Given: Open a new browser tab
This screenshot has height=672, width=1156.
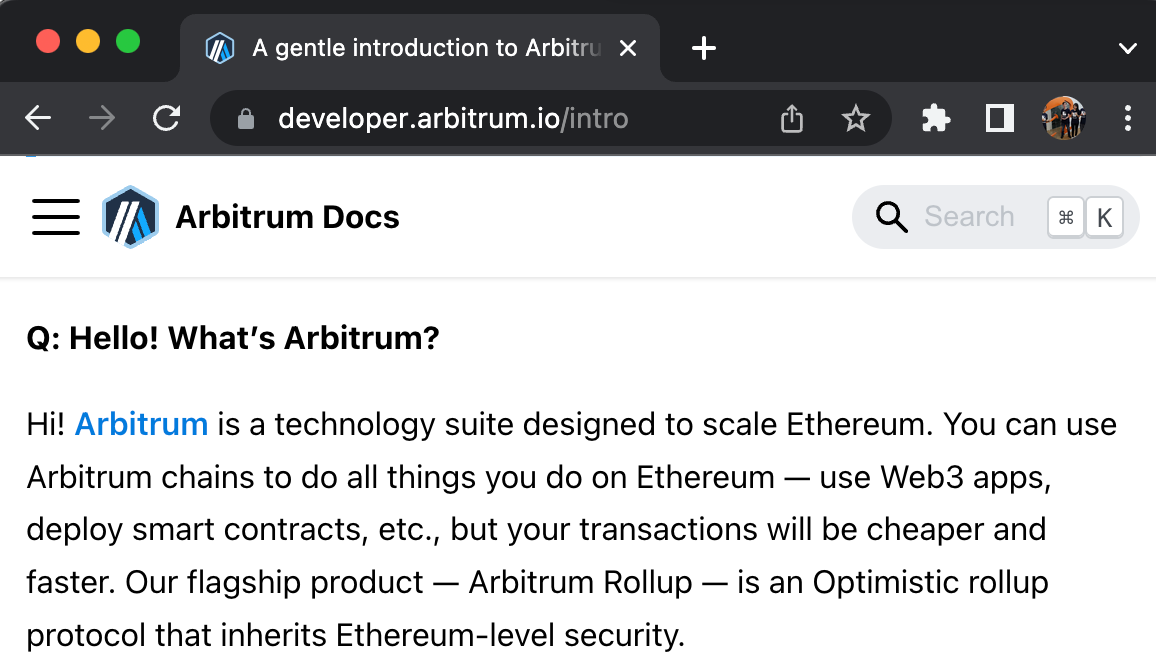Looking at the screenshot, I should [704, 48].
